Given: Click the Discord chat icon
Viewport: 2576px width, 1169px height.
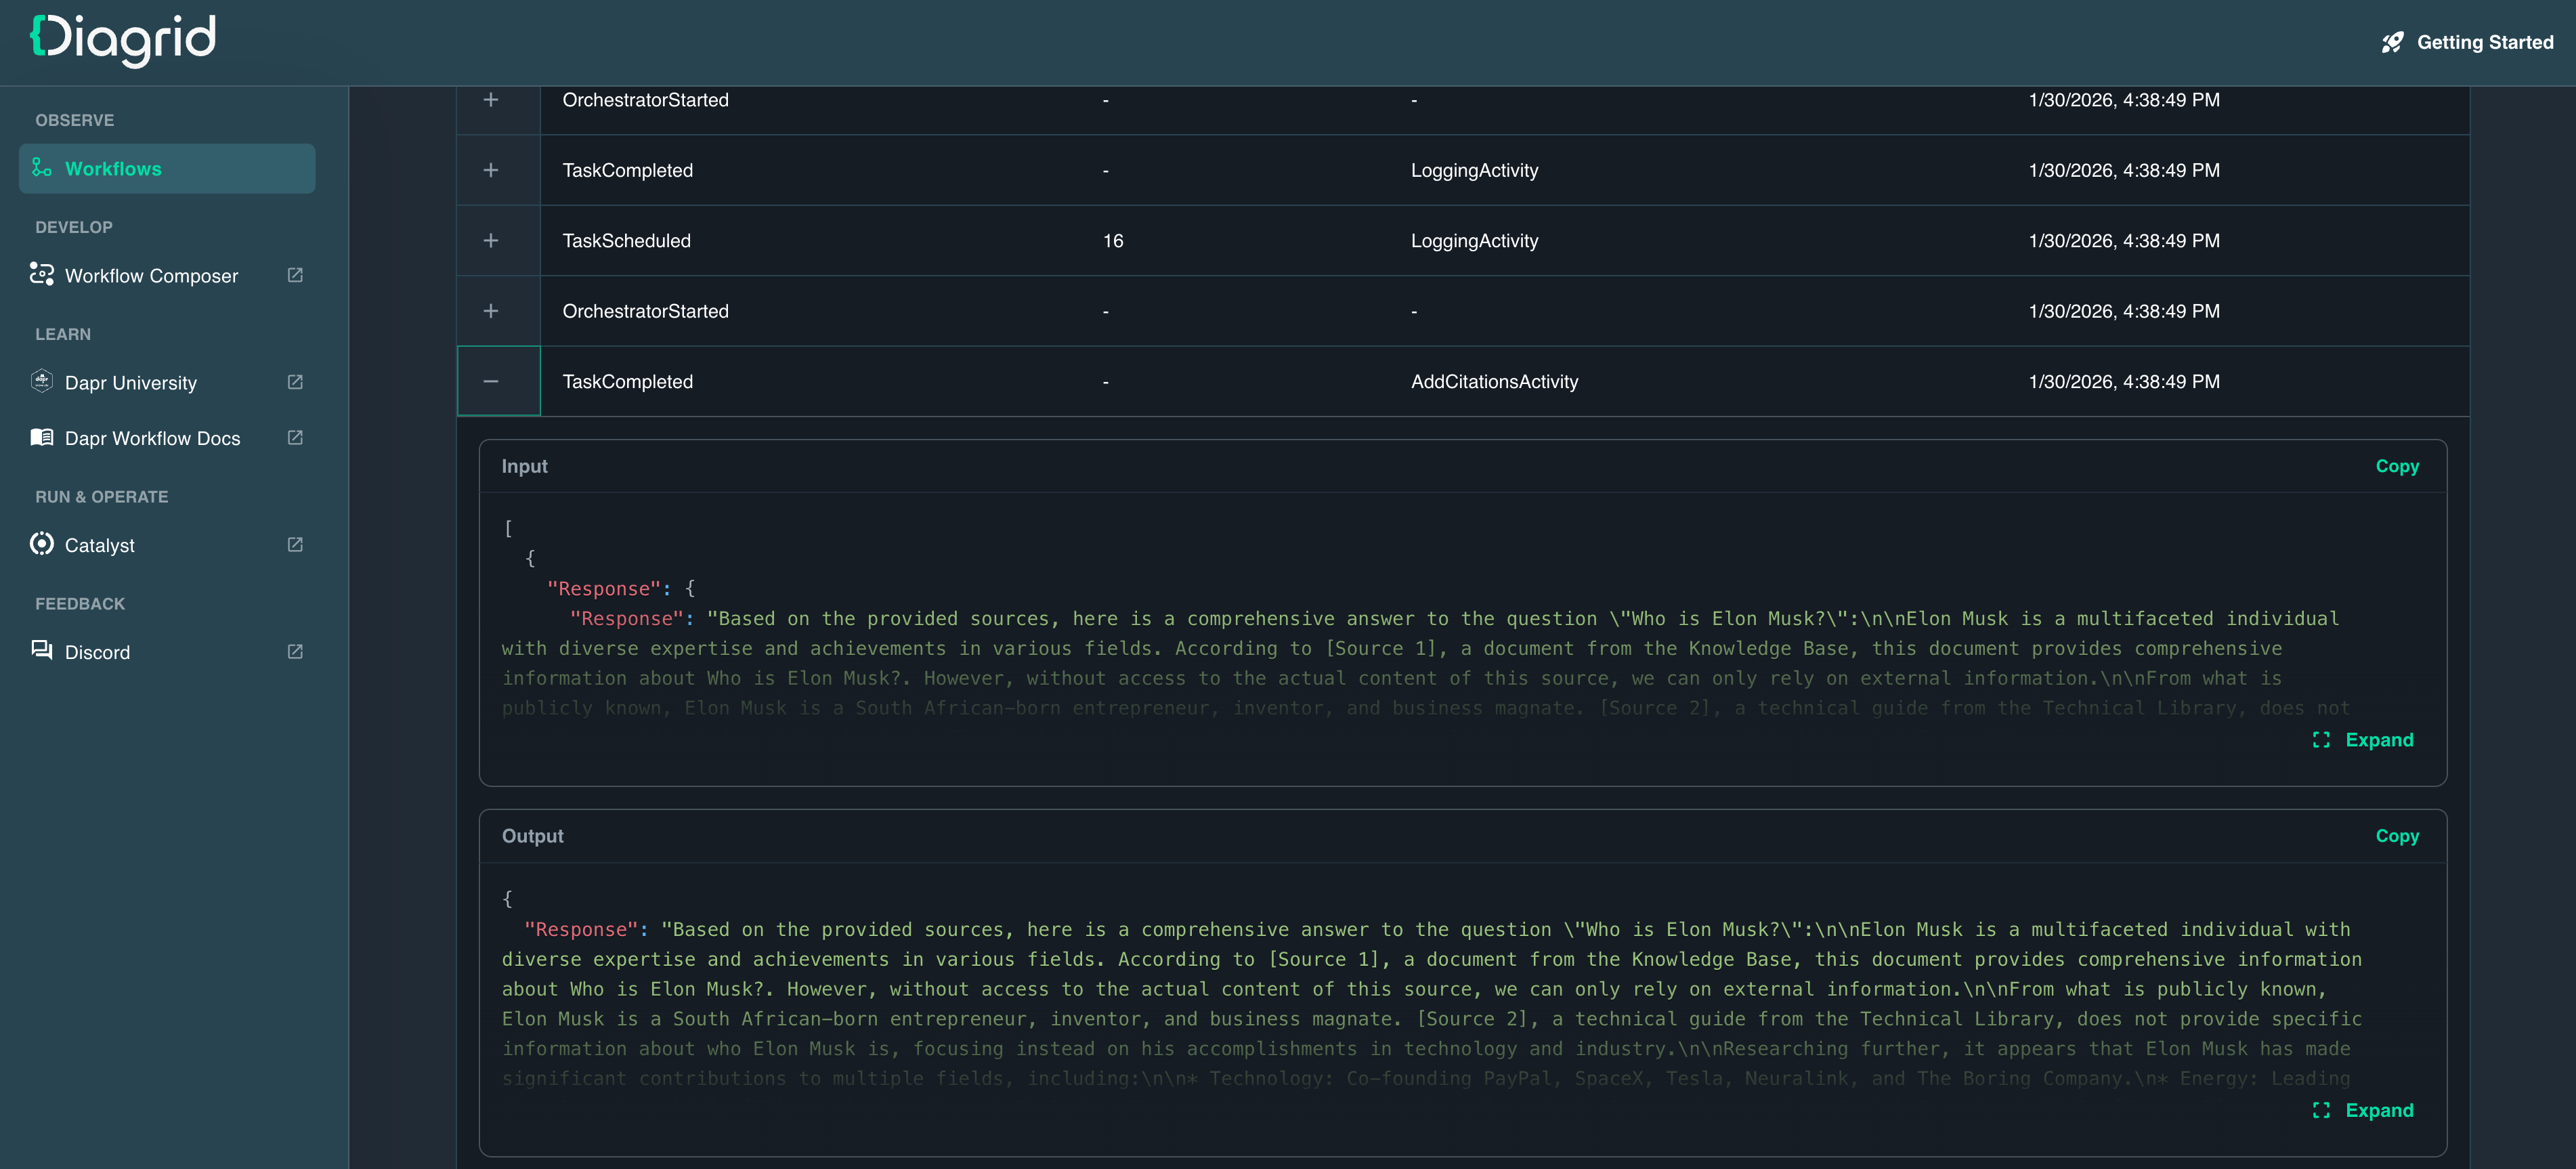Looking at the screenshot, I should click(x=42, y=650).
